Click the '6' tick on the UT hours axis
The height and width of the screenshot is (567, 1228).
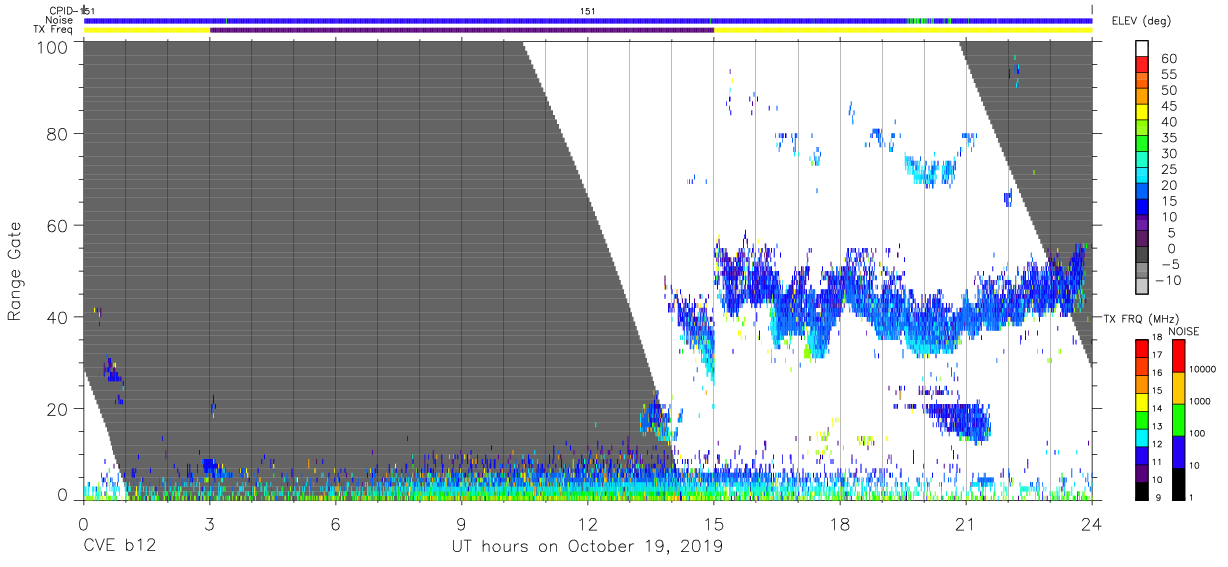point(335,524)
